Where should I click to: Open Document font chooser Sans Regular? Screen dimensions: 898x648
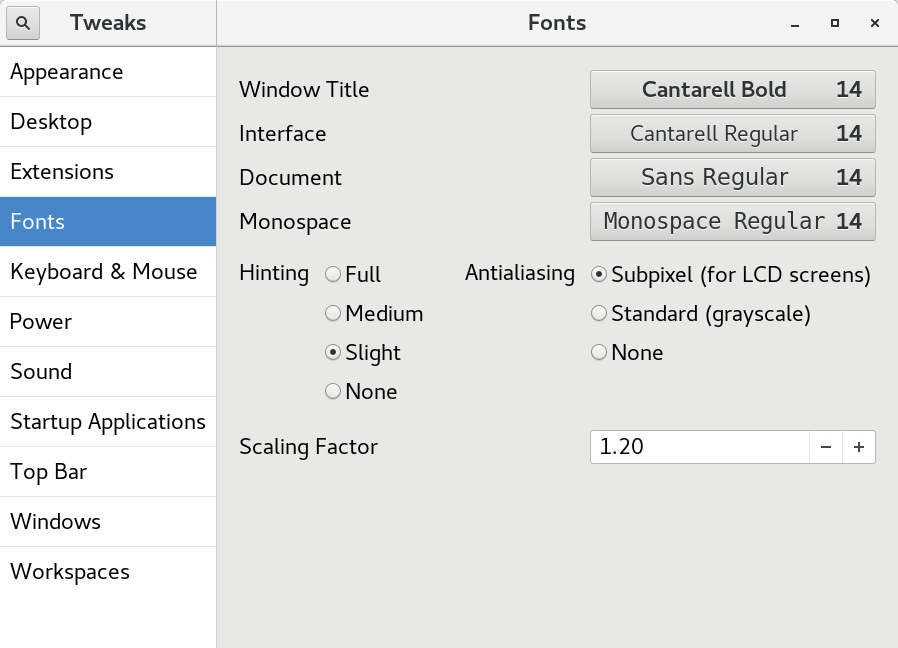tap(732, 178)
